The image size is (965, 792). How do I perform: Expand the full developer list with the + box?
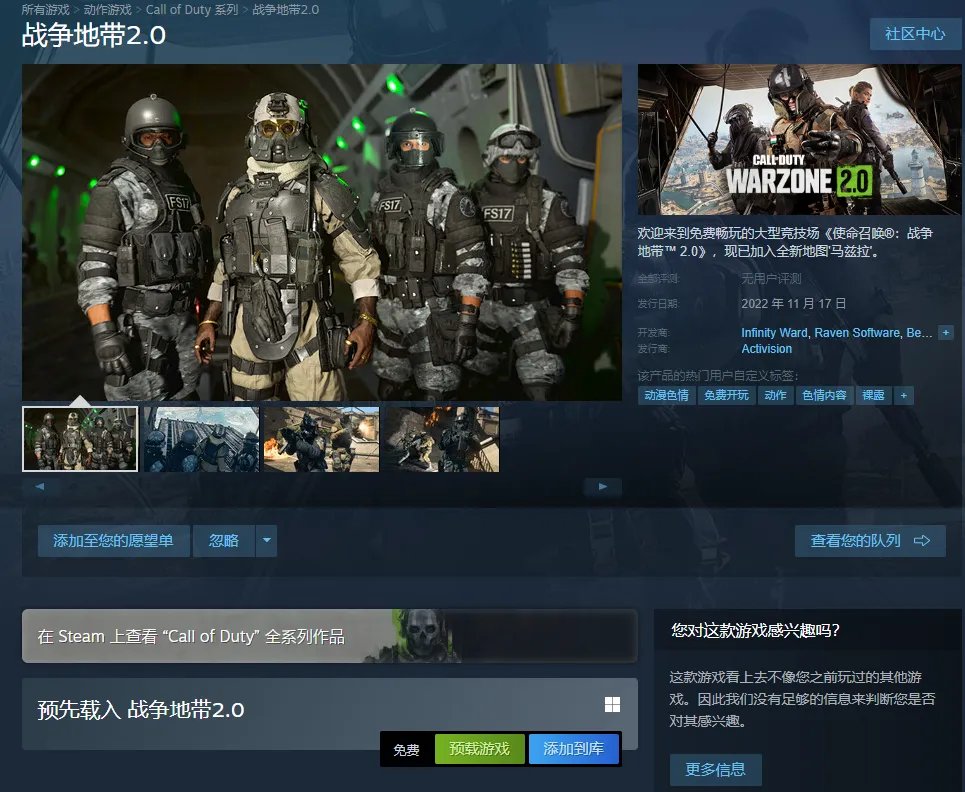tap(944, 331)
